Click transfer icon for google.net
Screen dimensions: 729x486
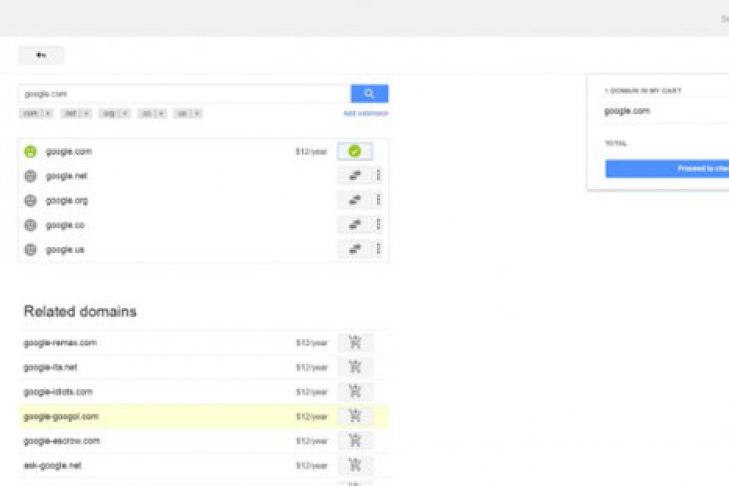click(354, 175)
